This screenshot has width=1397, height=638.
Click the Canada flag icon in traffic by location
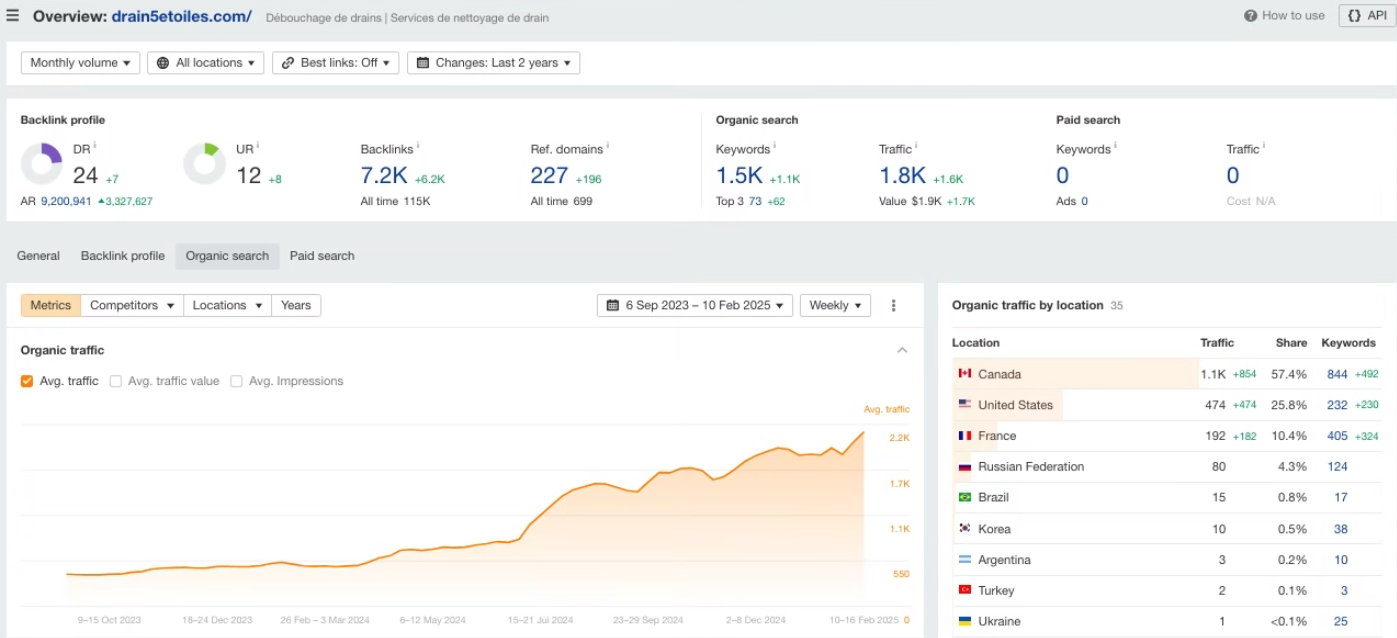(x=964, y=373)
